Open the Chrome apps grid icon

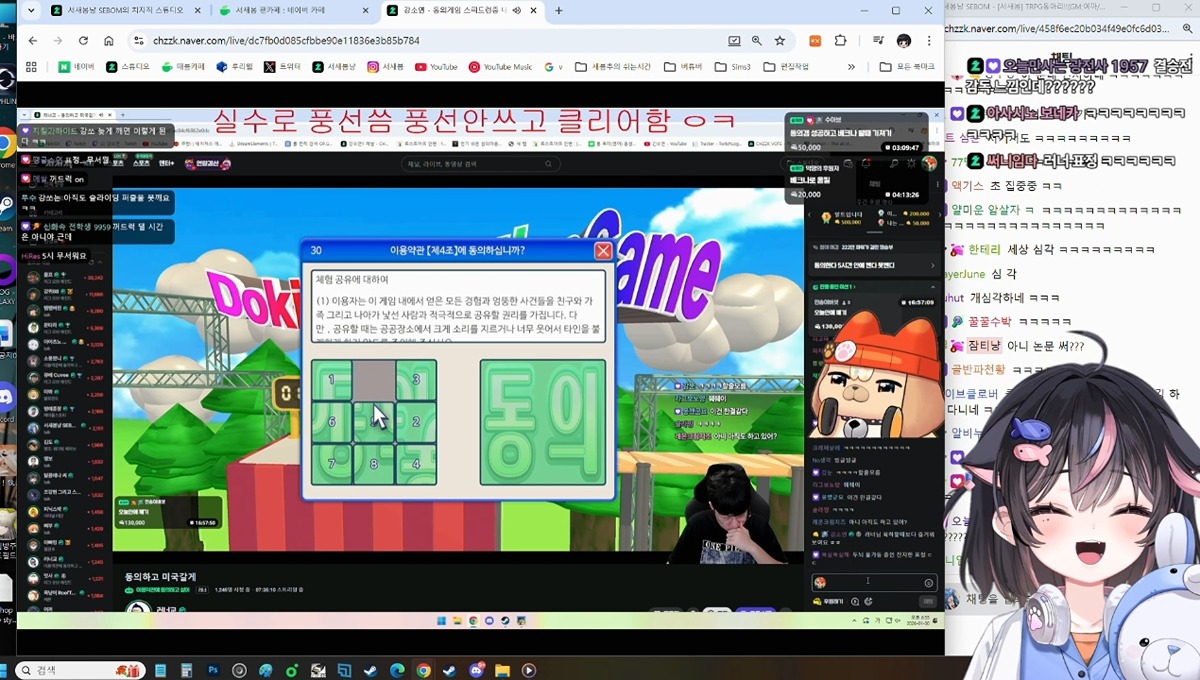31,67
